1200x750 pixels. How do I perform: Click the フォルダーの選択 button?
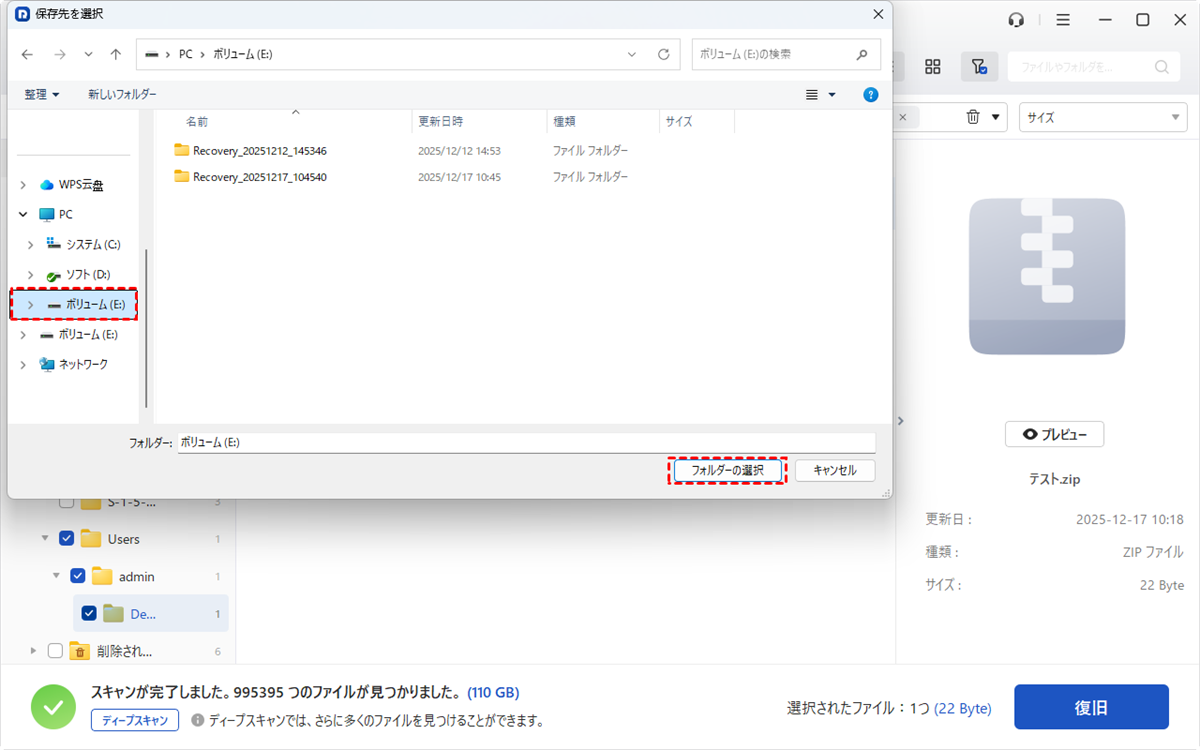727,470
